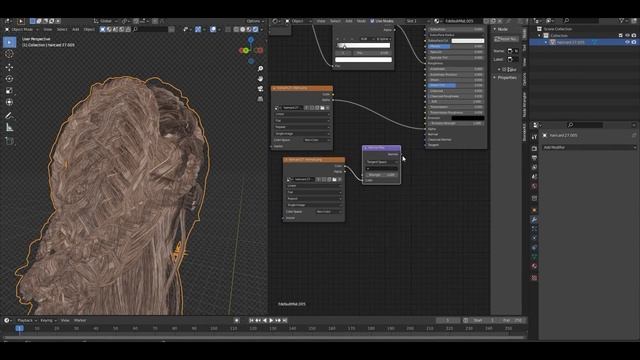The height and width of the screenshot is (360, 640).
Task: Open the Tool properties tab icon
Action: coord(534,137)
